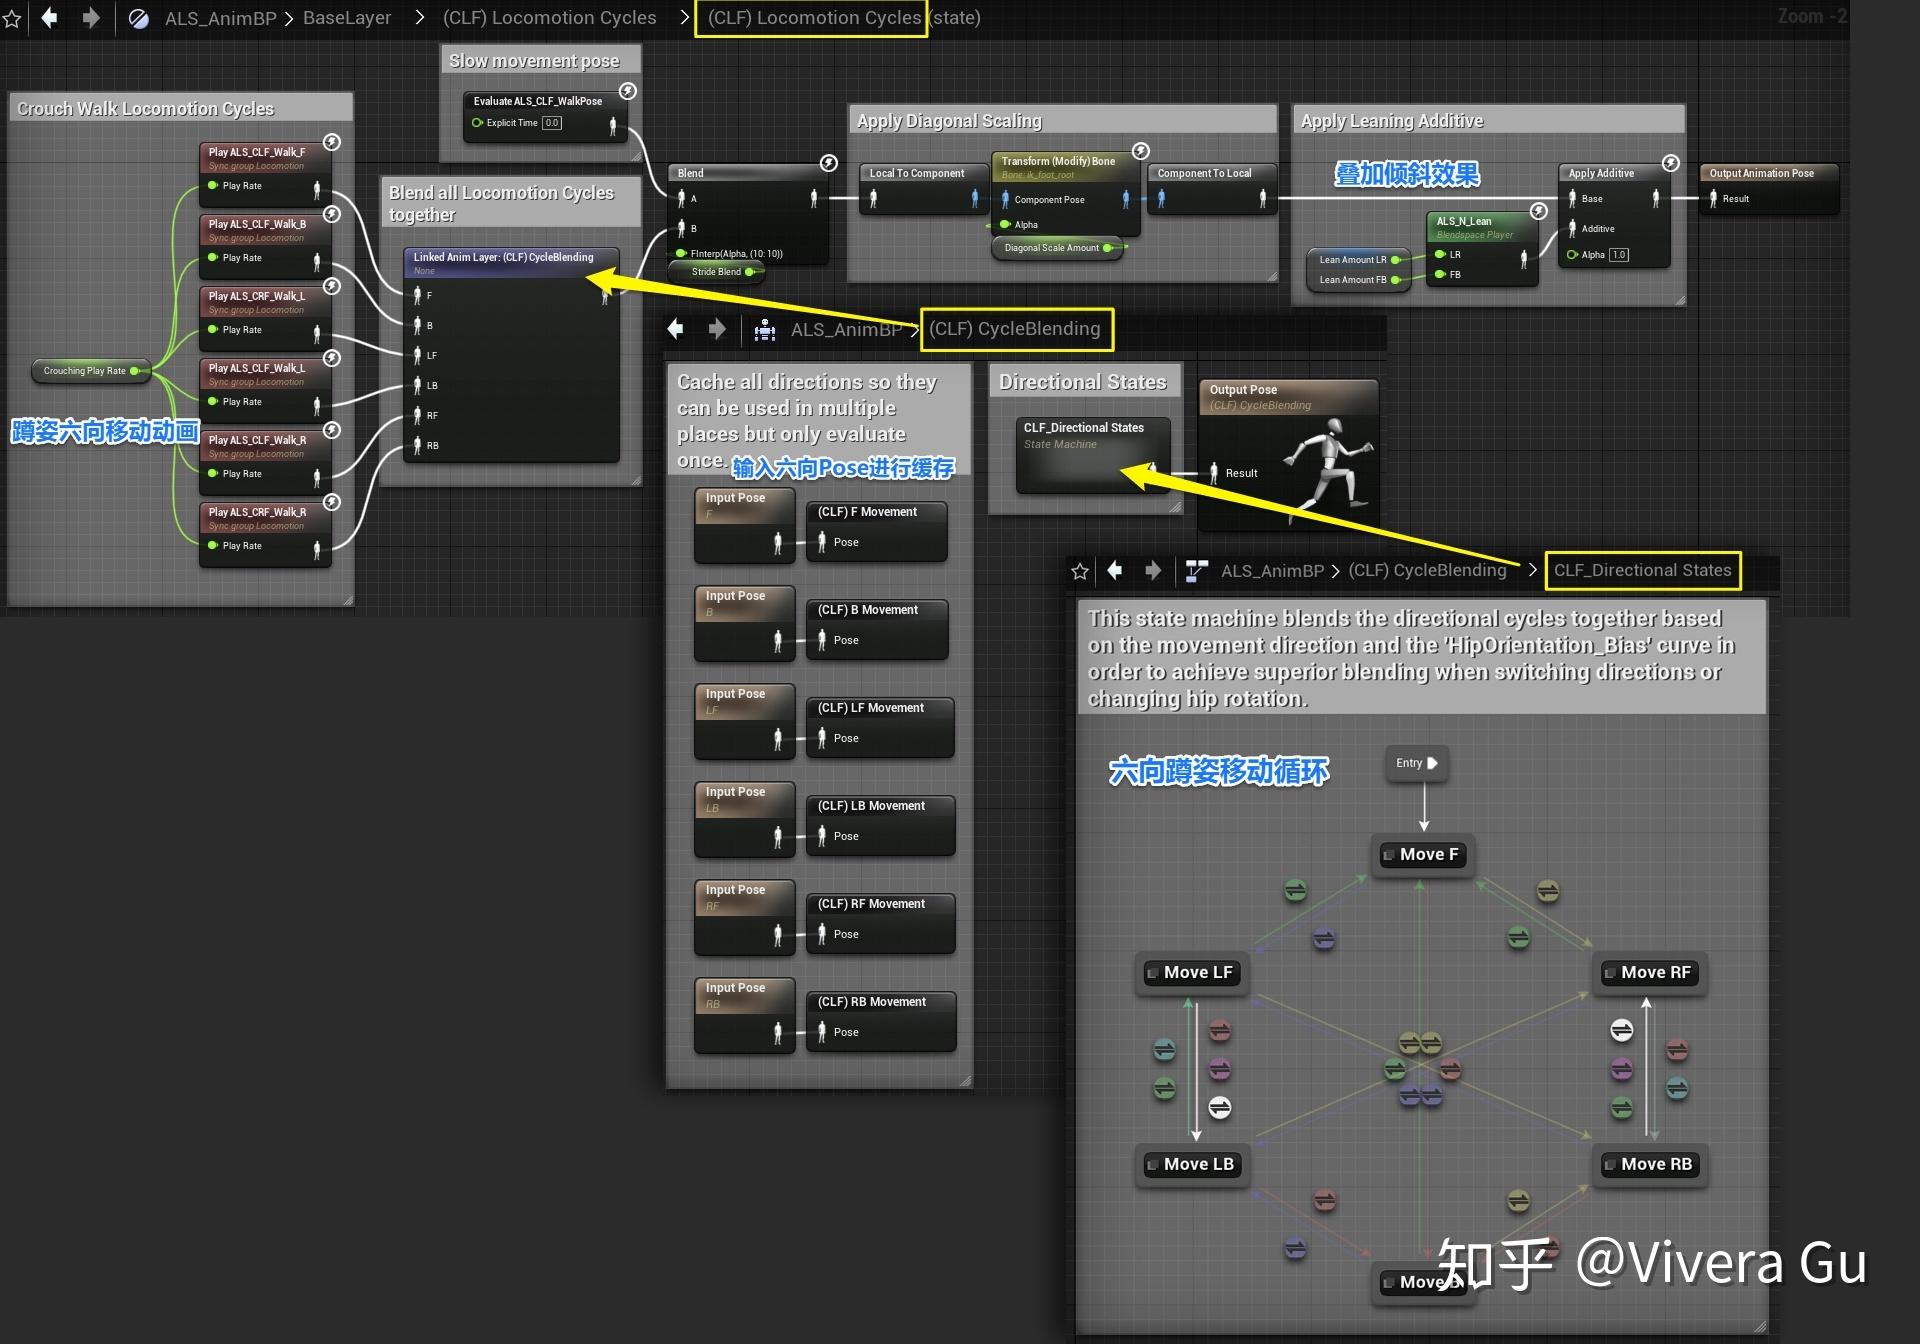This screenshot has width=1920, height=1344.
Task: Click the skeleton icon beside ALS_AnimBP breadcrumb
Action: click(x=765, y=329)
